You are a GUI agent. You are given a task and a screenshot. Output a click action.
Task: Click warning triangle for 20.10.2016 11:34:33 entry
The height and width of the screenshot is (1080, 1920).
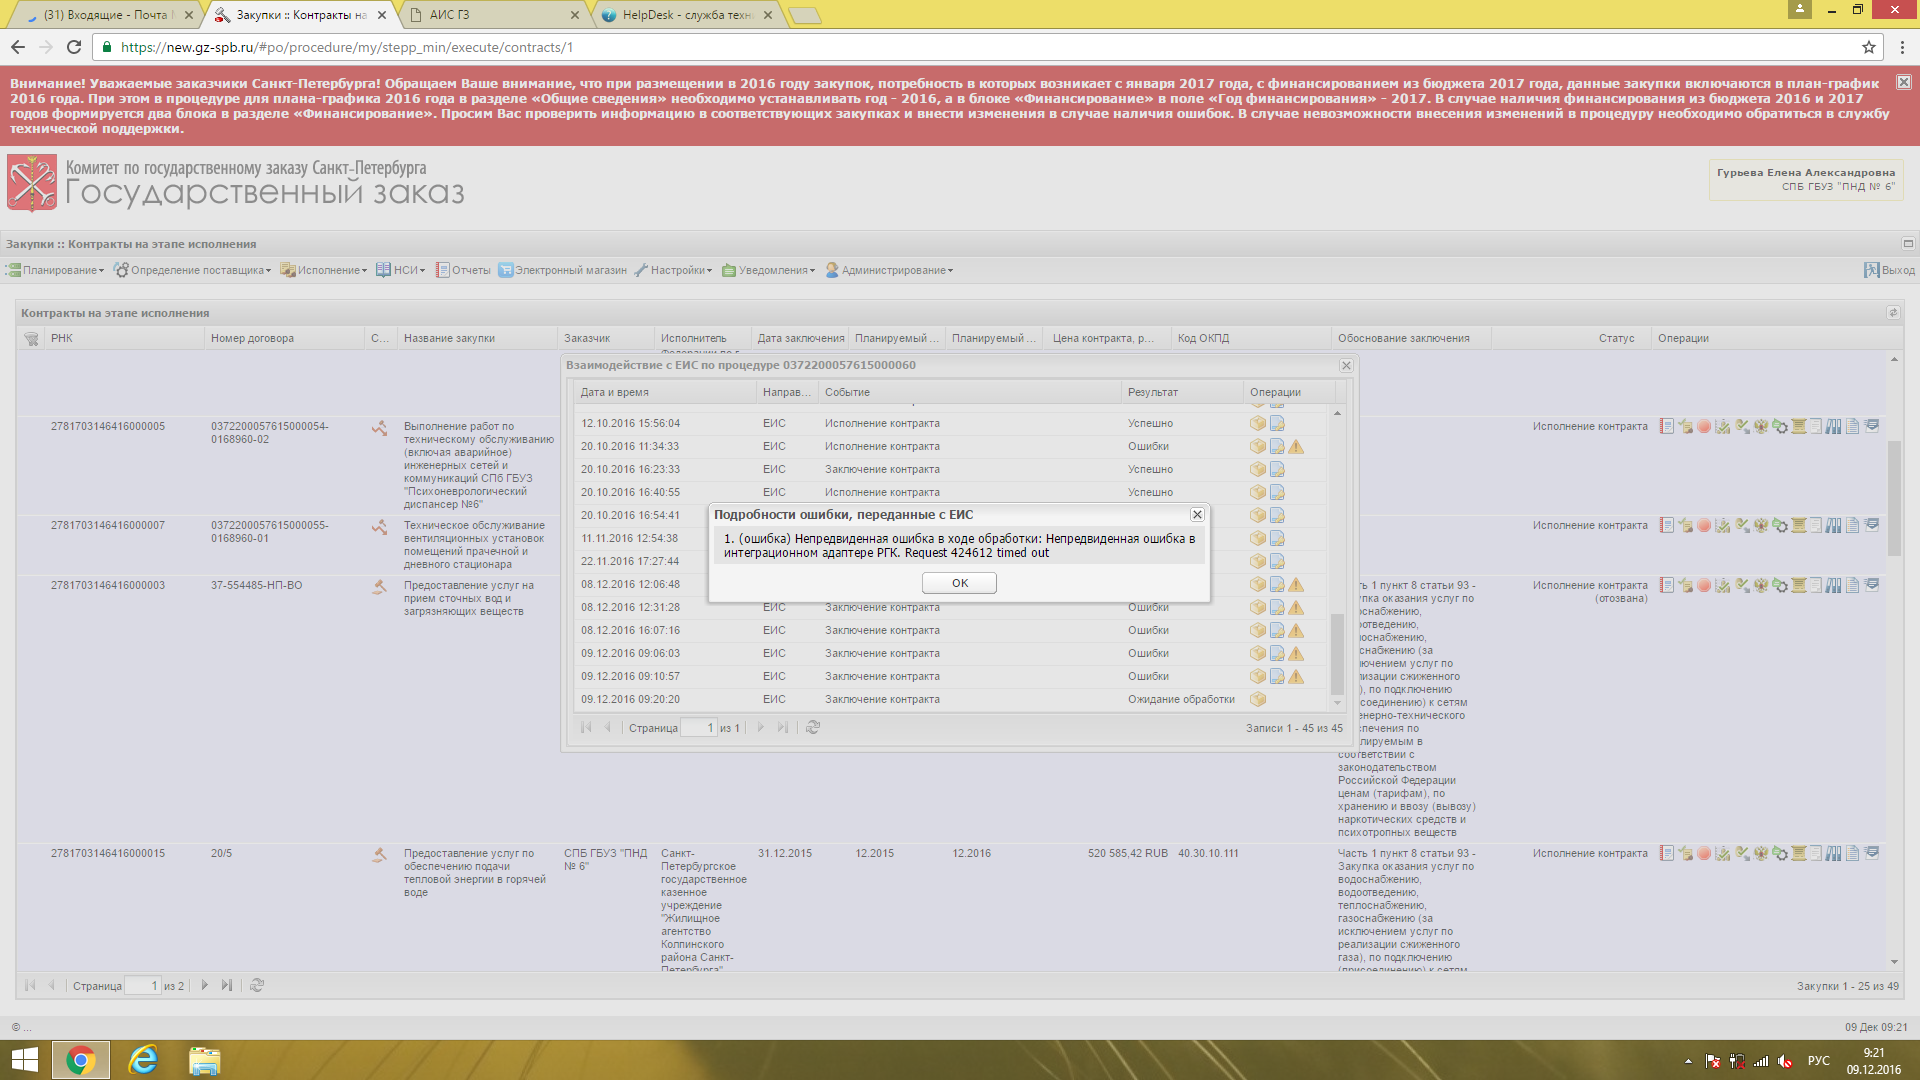[x=1296, y=447]
